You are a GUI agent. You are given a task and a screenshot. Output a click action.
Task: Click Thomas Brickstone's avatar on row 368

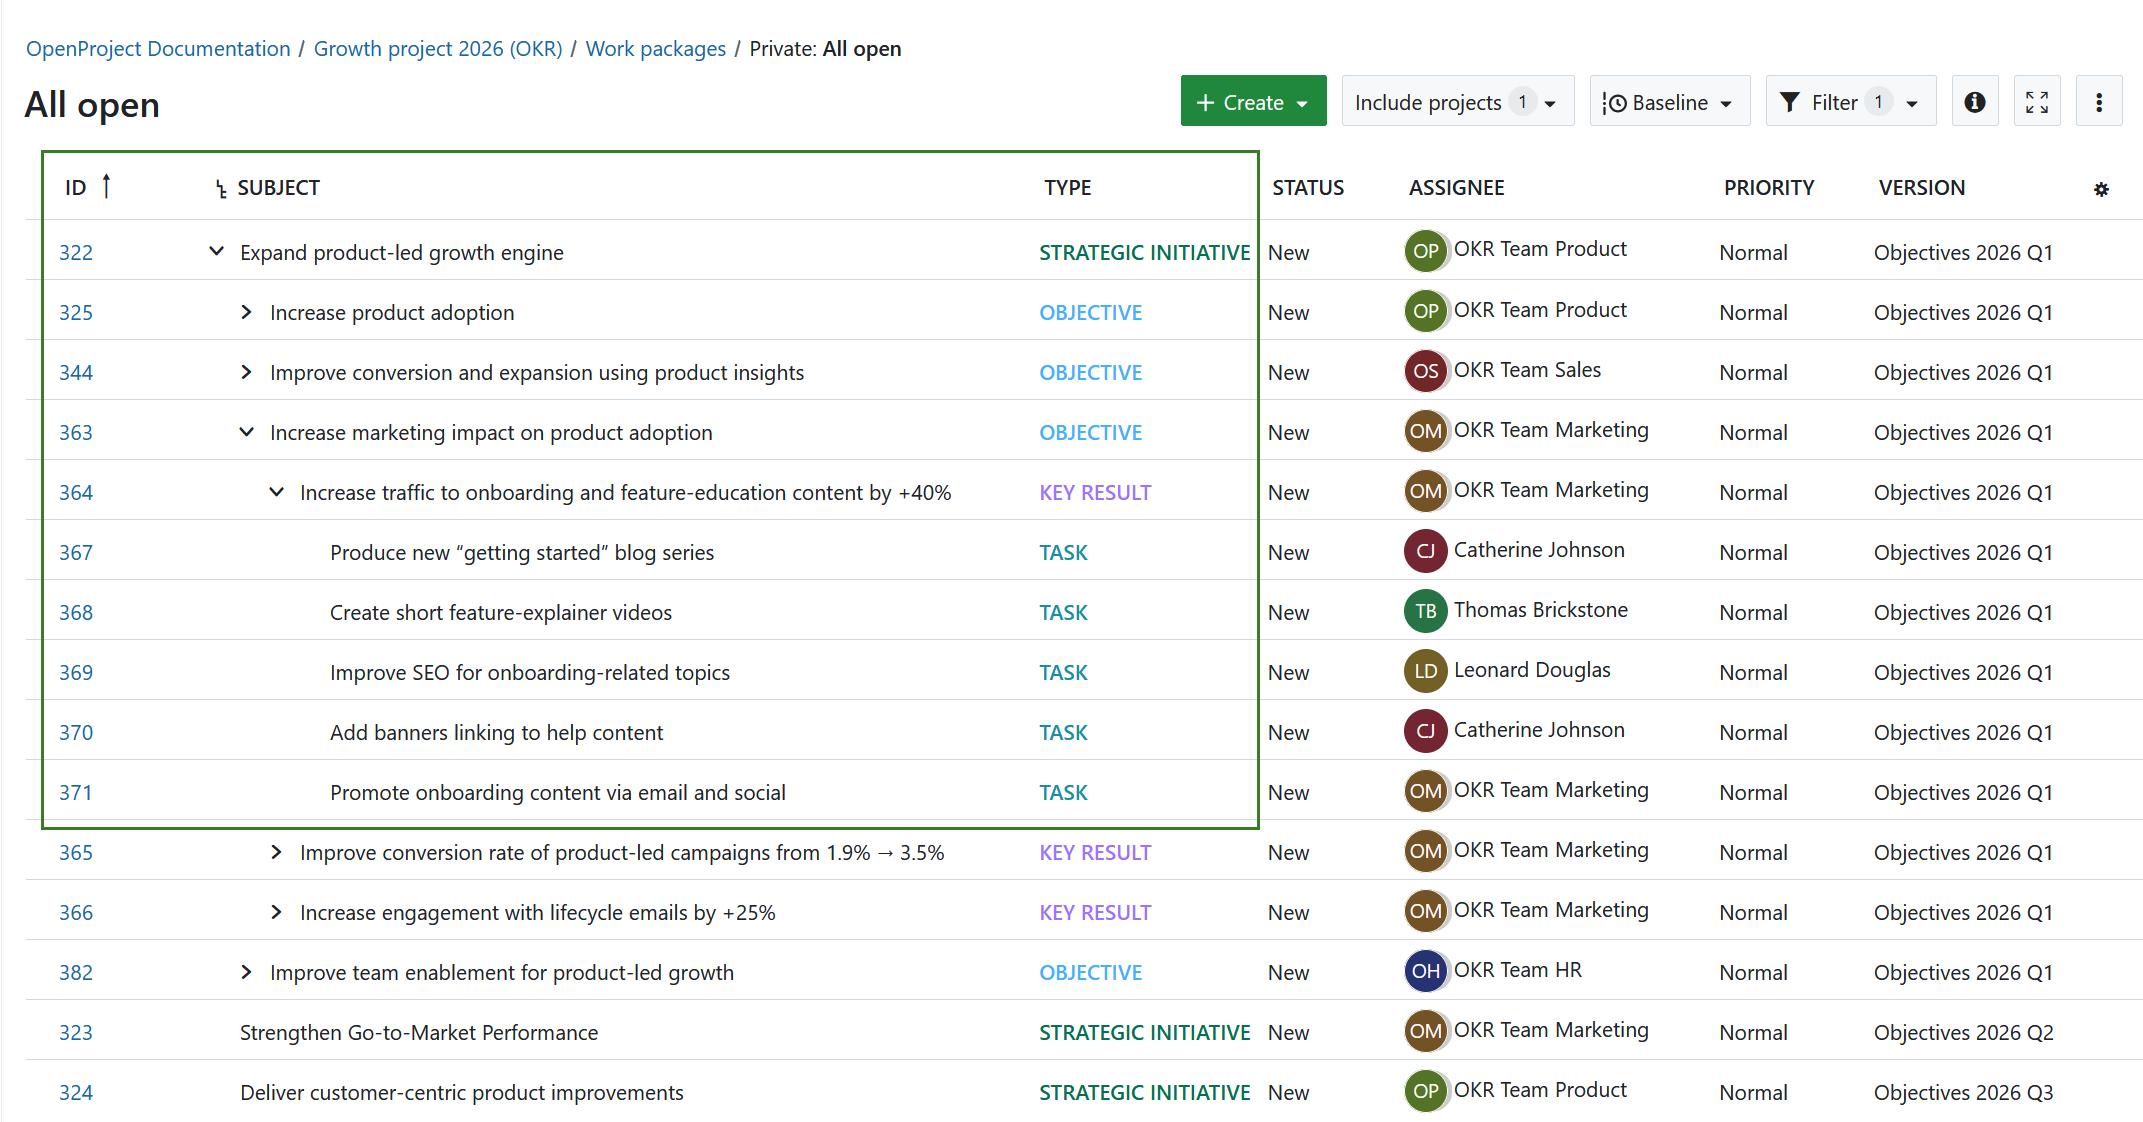[x=1425, y=611]
